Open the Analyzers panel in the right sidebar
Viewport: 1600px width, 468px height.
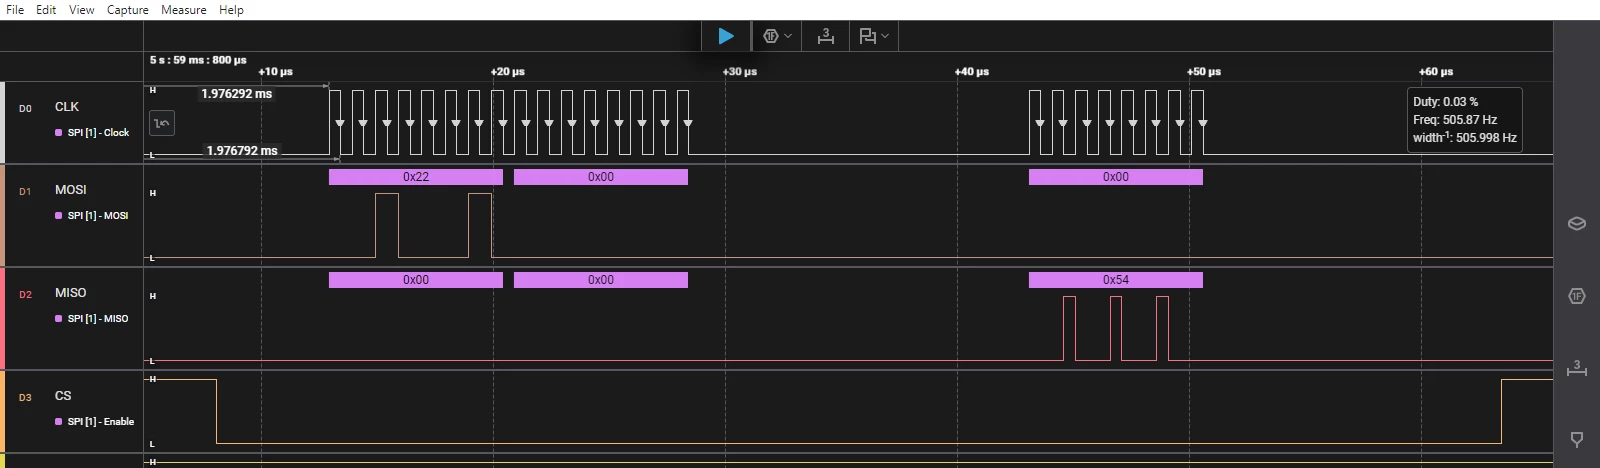1576,296
